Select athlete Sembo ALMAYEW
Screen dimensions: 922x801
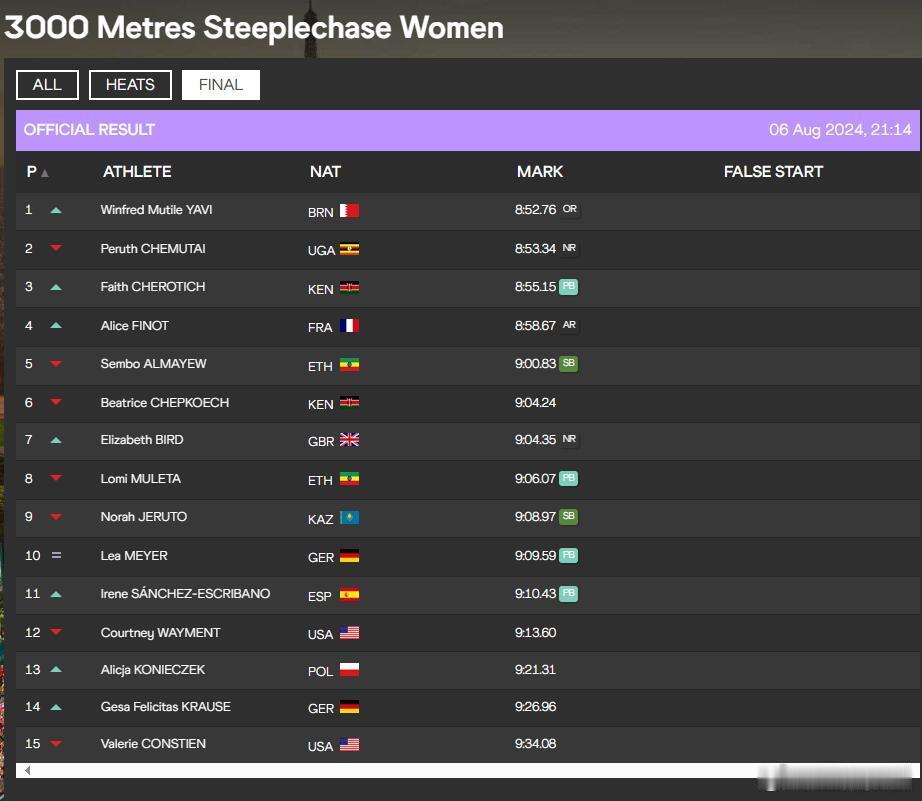point(153,363)
